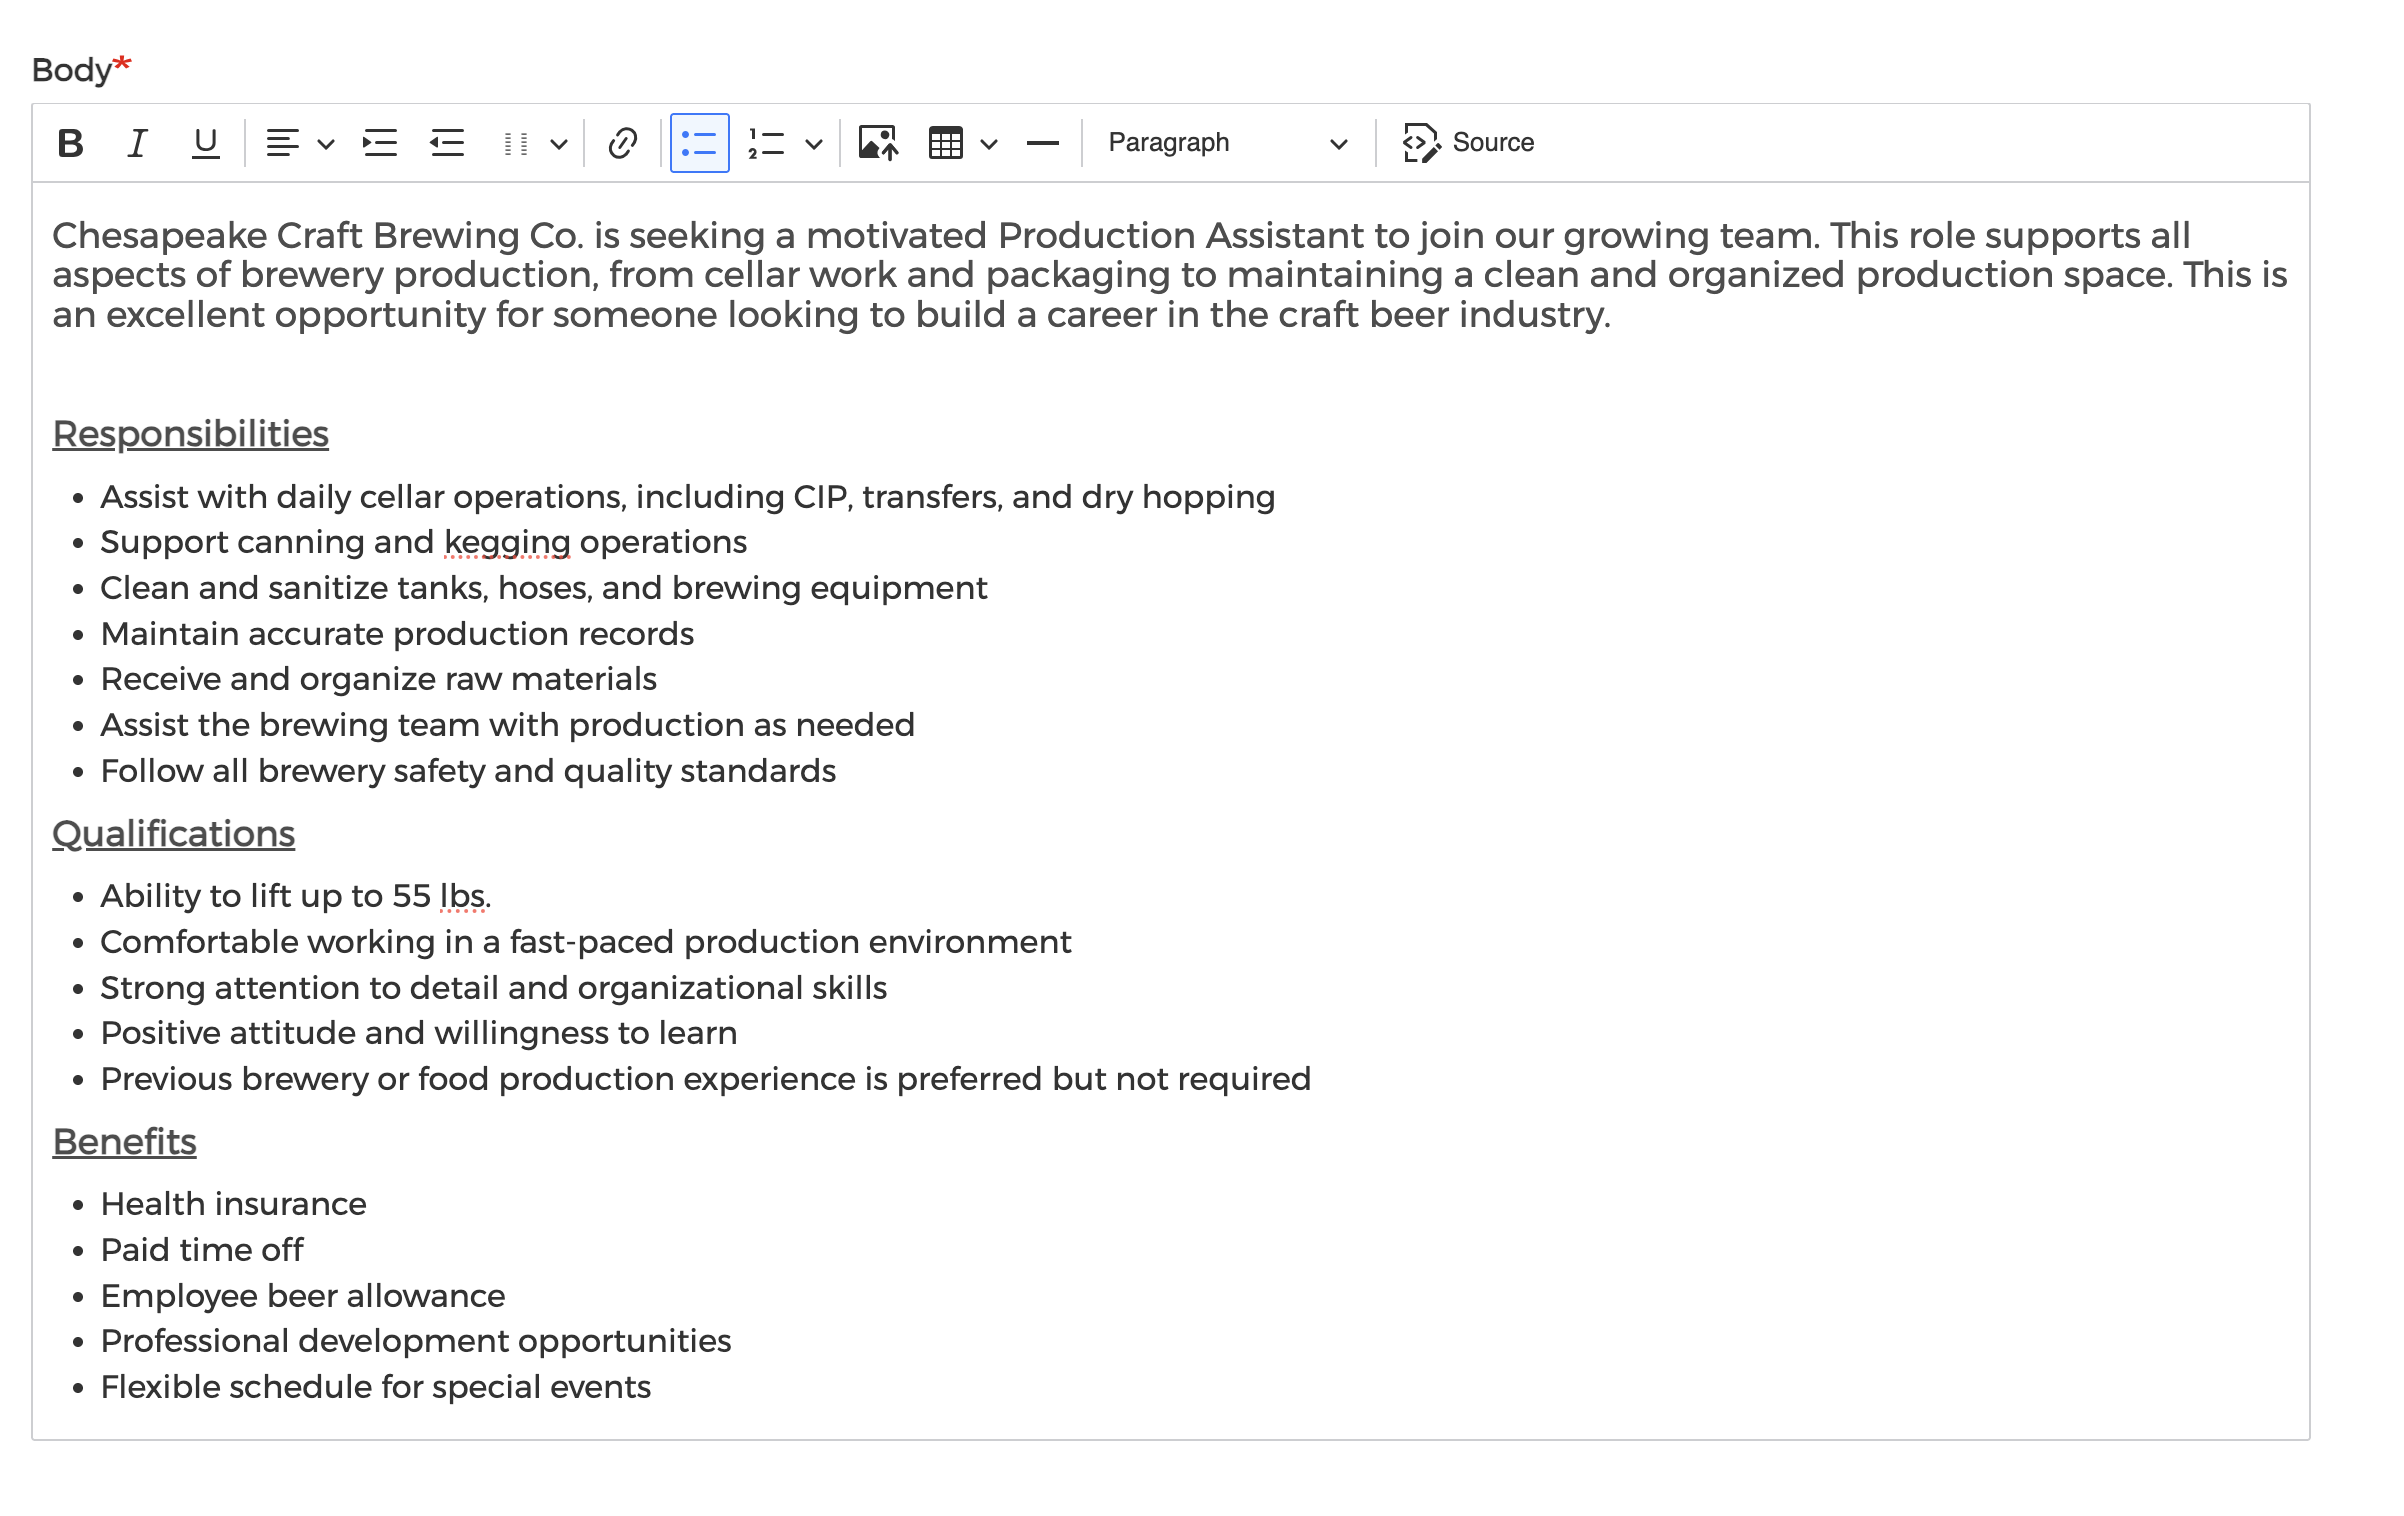Click the underlined word lbs
Image resolution: width=2404 pixels, height=1516 pixels.
point(463,896)
